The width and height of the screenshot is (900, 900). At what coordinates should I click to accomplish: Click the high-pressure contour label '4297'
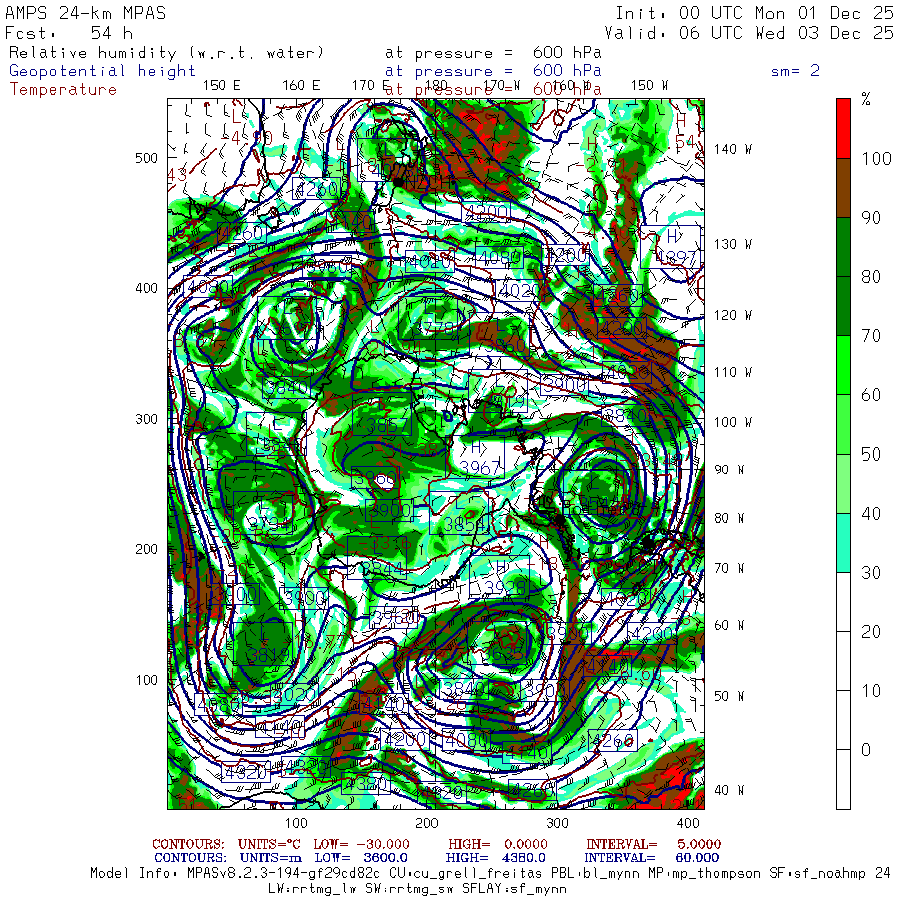tap(678, 258)
